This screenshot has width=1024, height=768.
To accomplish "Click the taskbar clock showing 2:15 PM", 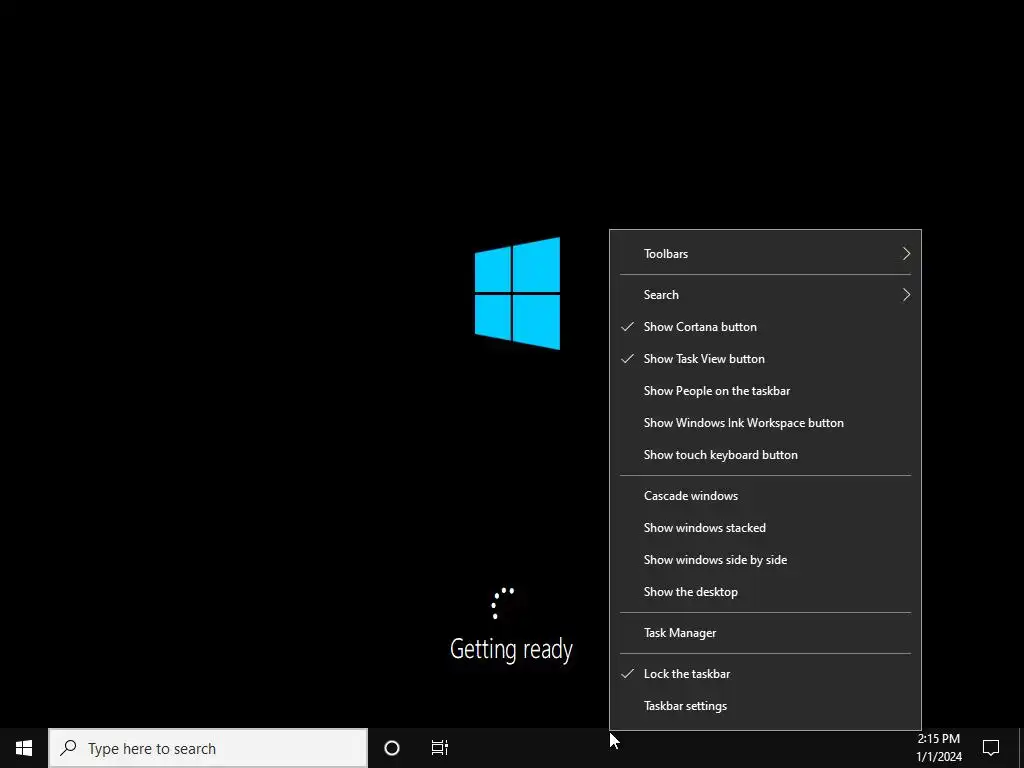I will pos(938,748).
